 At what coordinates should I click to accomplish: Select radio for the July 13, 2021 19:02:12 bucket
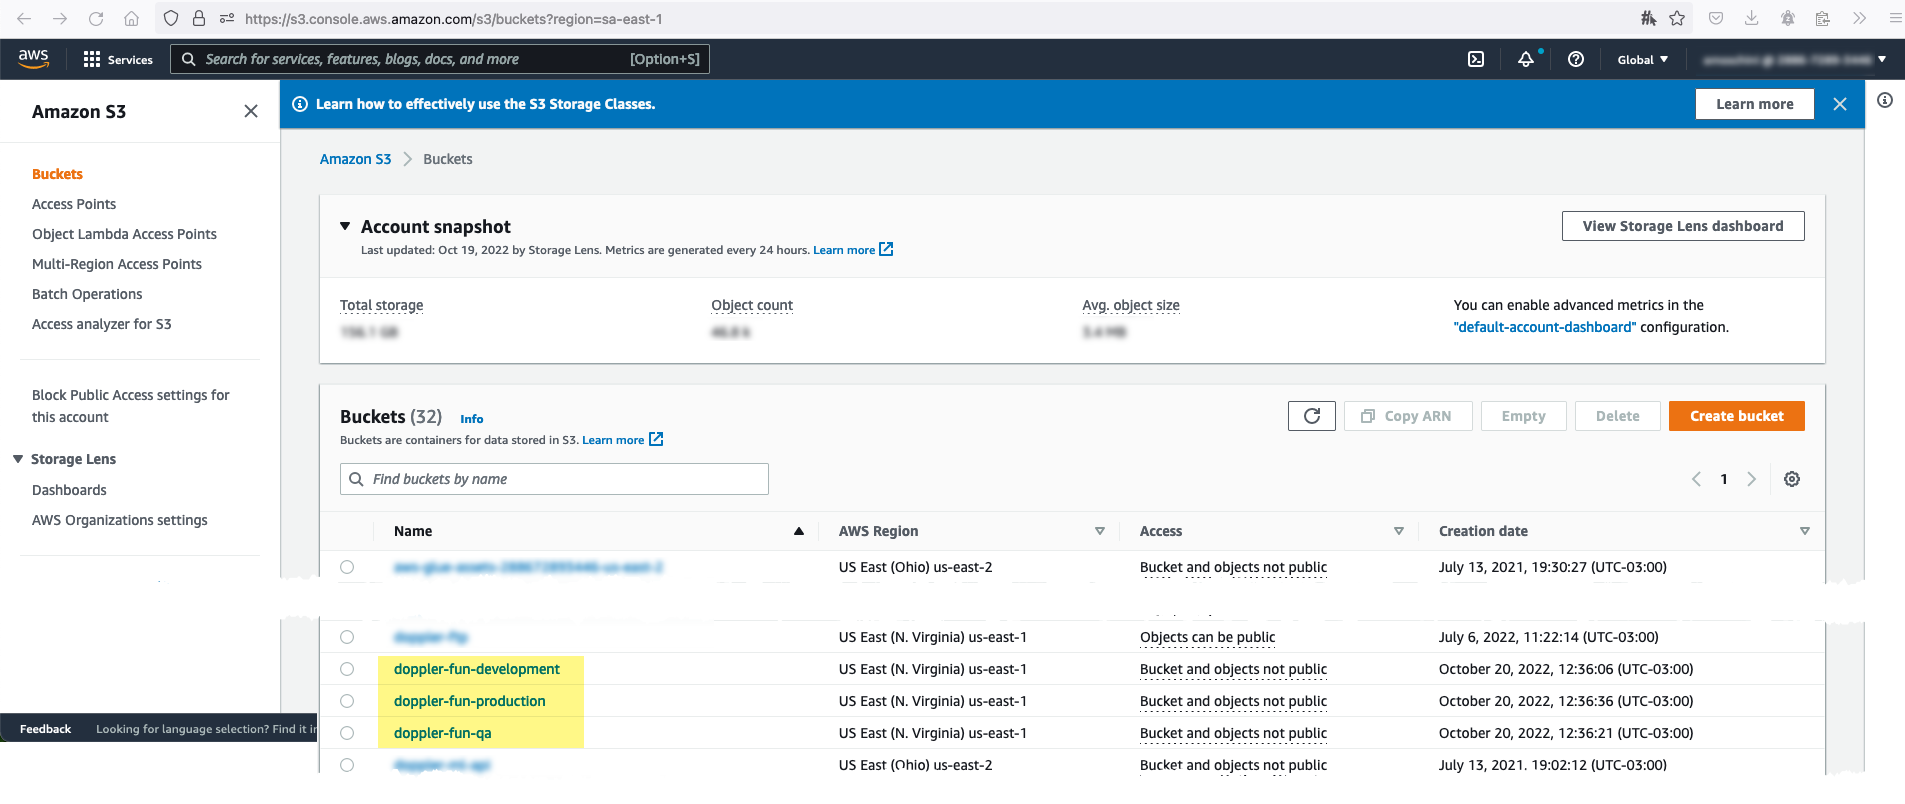click(x=347, y=765)
